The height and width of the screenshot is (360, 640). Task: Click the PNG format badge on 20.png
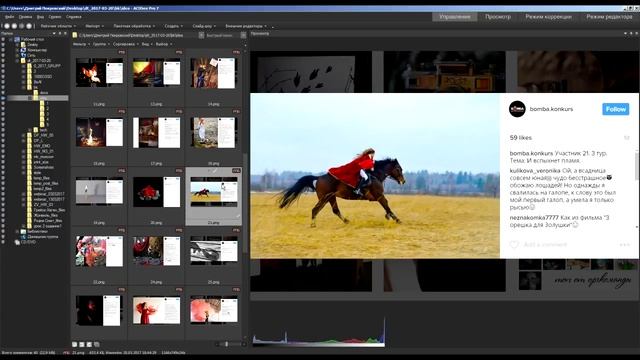click(179, 171)
